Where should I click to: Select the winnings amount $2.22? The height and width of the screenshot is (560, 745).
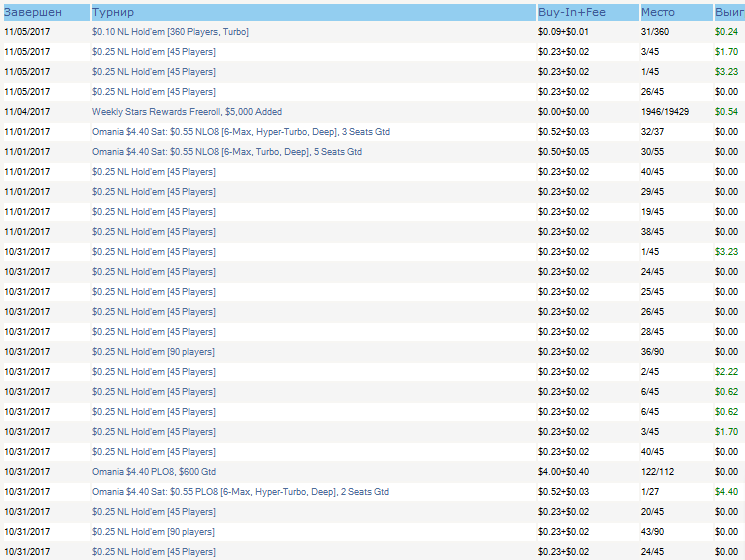click(x=726, y=372)
